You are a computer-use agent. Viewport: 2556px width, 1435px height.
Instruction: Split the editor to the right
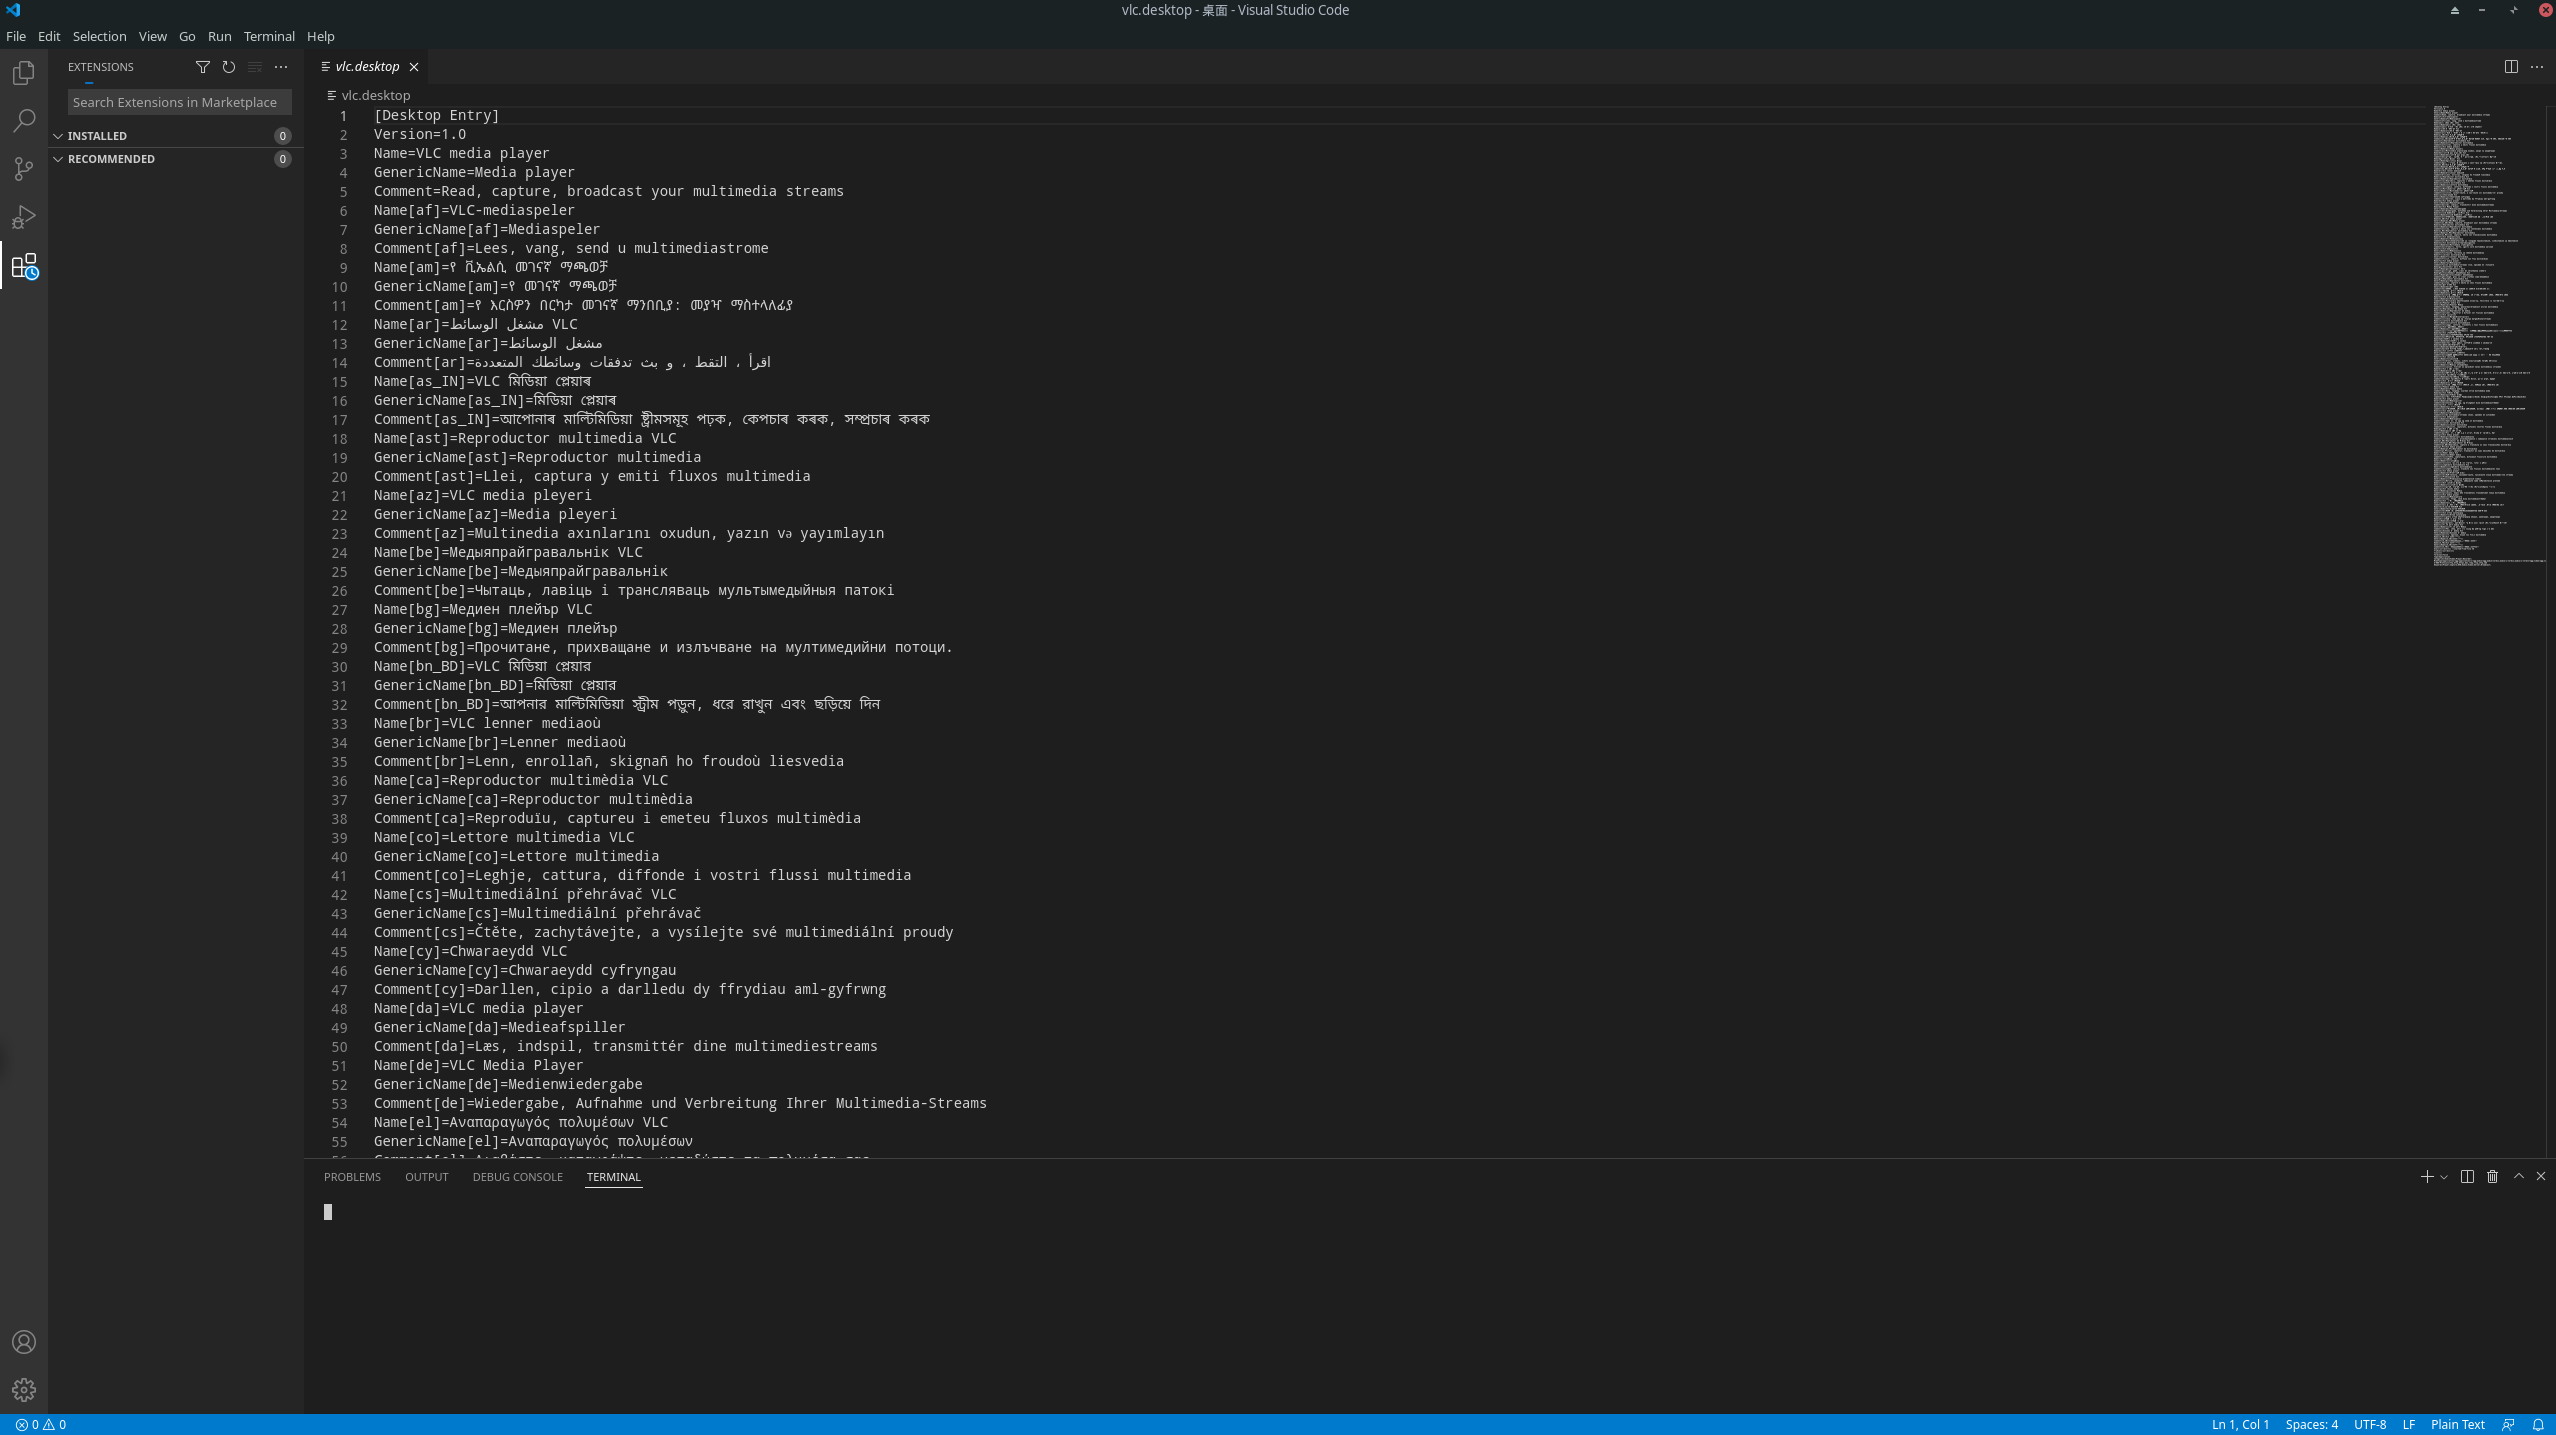pos(2511,67)
